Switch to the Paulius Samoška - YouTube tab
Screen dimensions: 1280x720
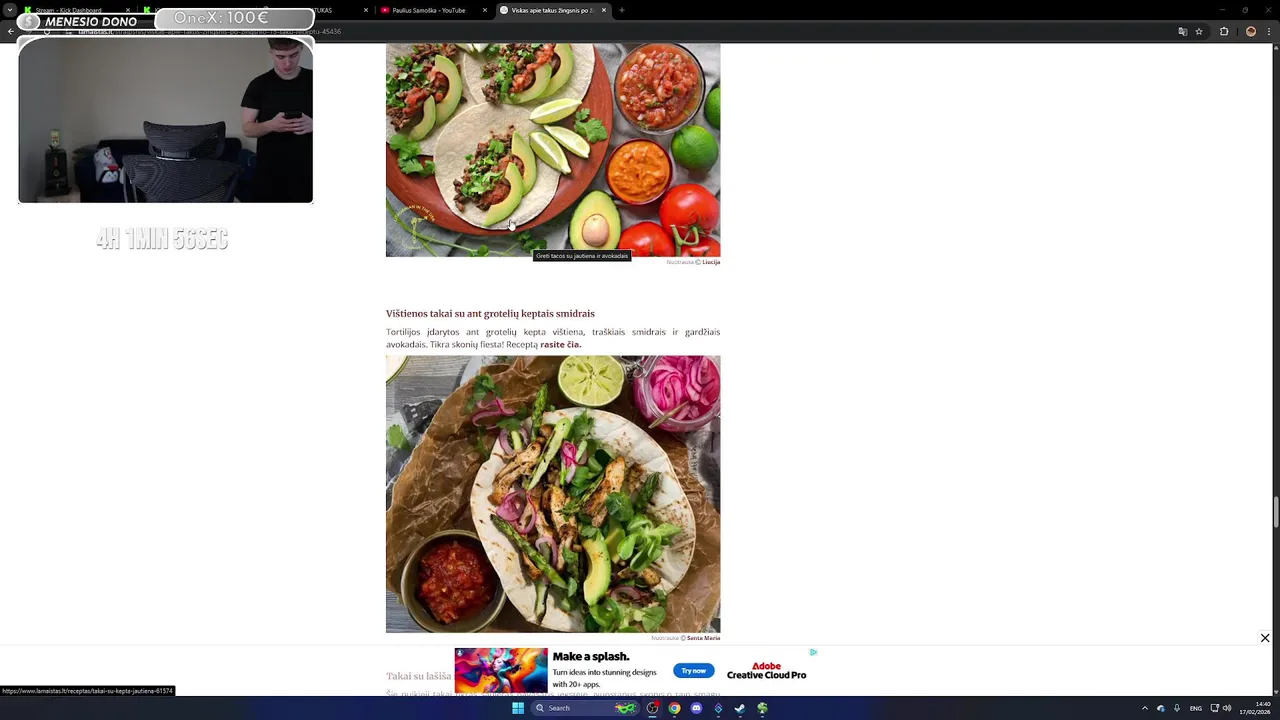tap(429, 10)
